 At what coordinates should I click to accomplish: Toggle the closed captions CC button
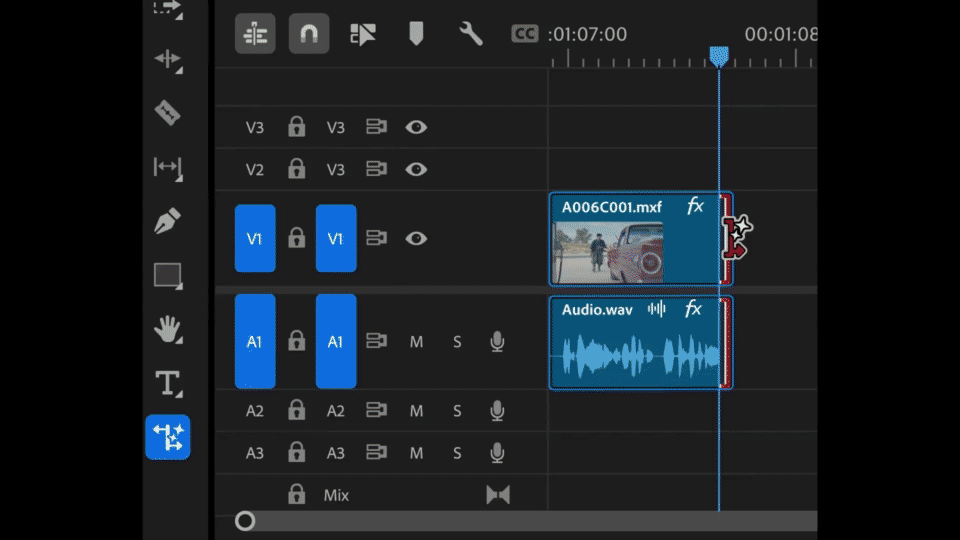pyautogui.click(x=524, y=34)
